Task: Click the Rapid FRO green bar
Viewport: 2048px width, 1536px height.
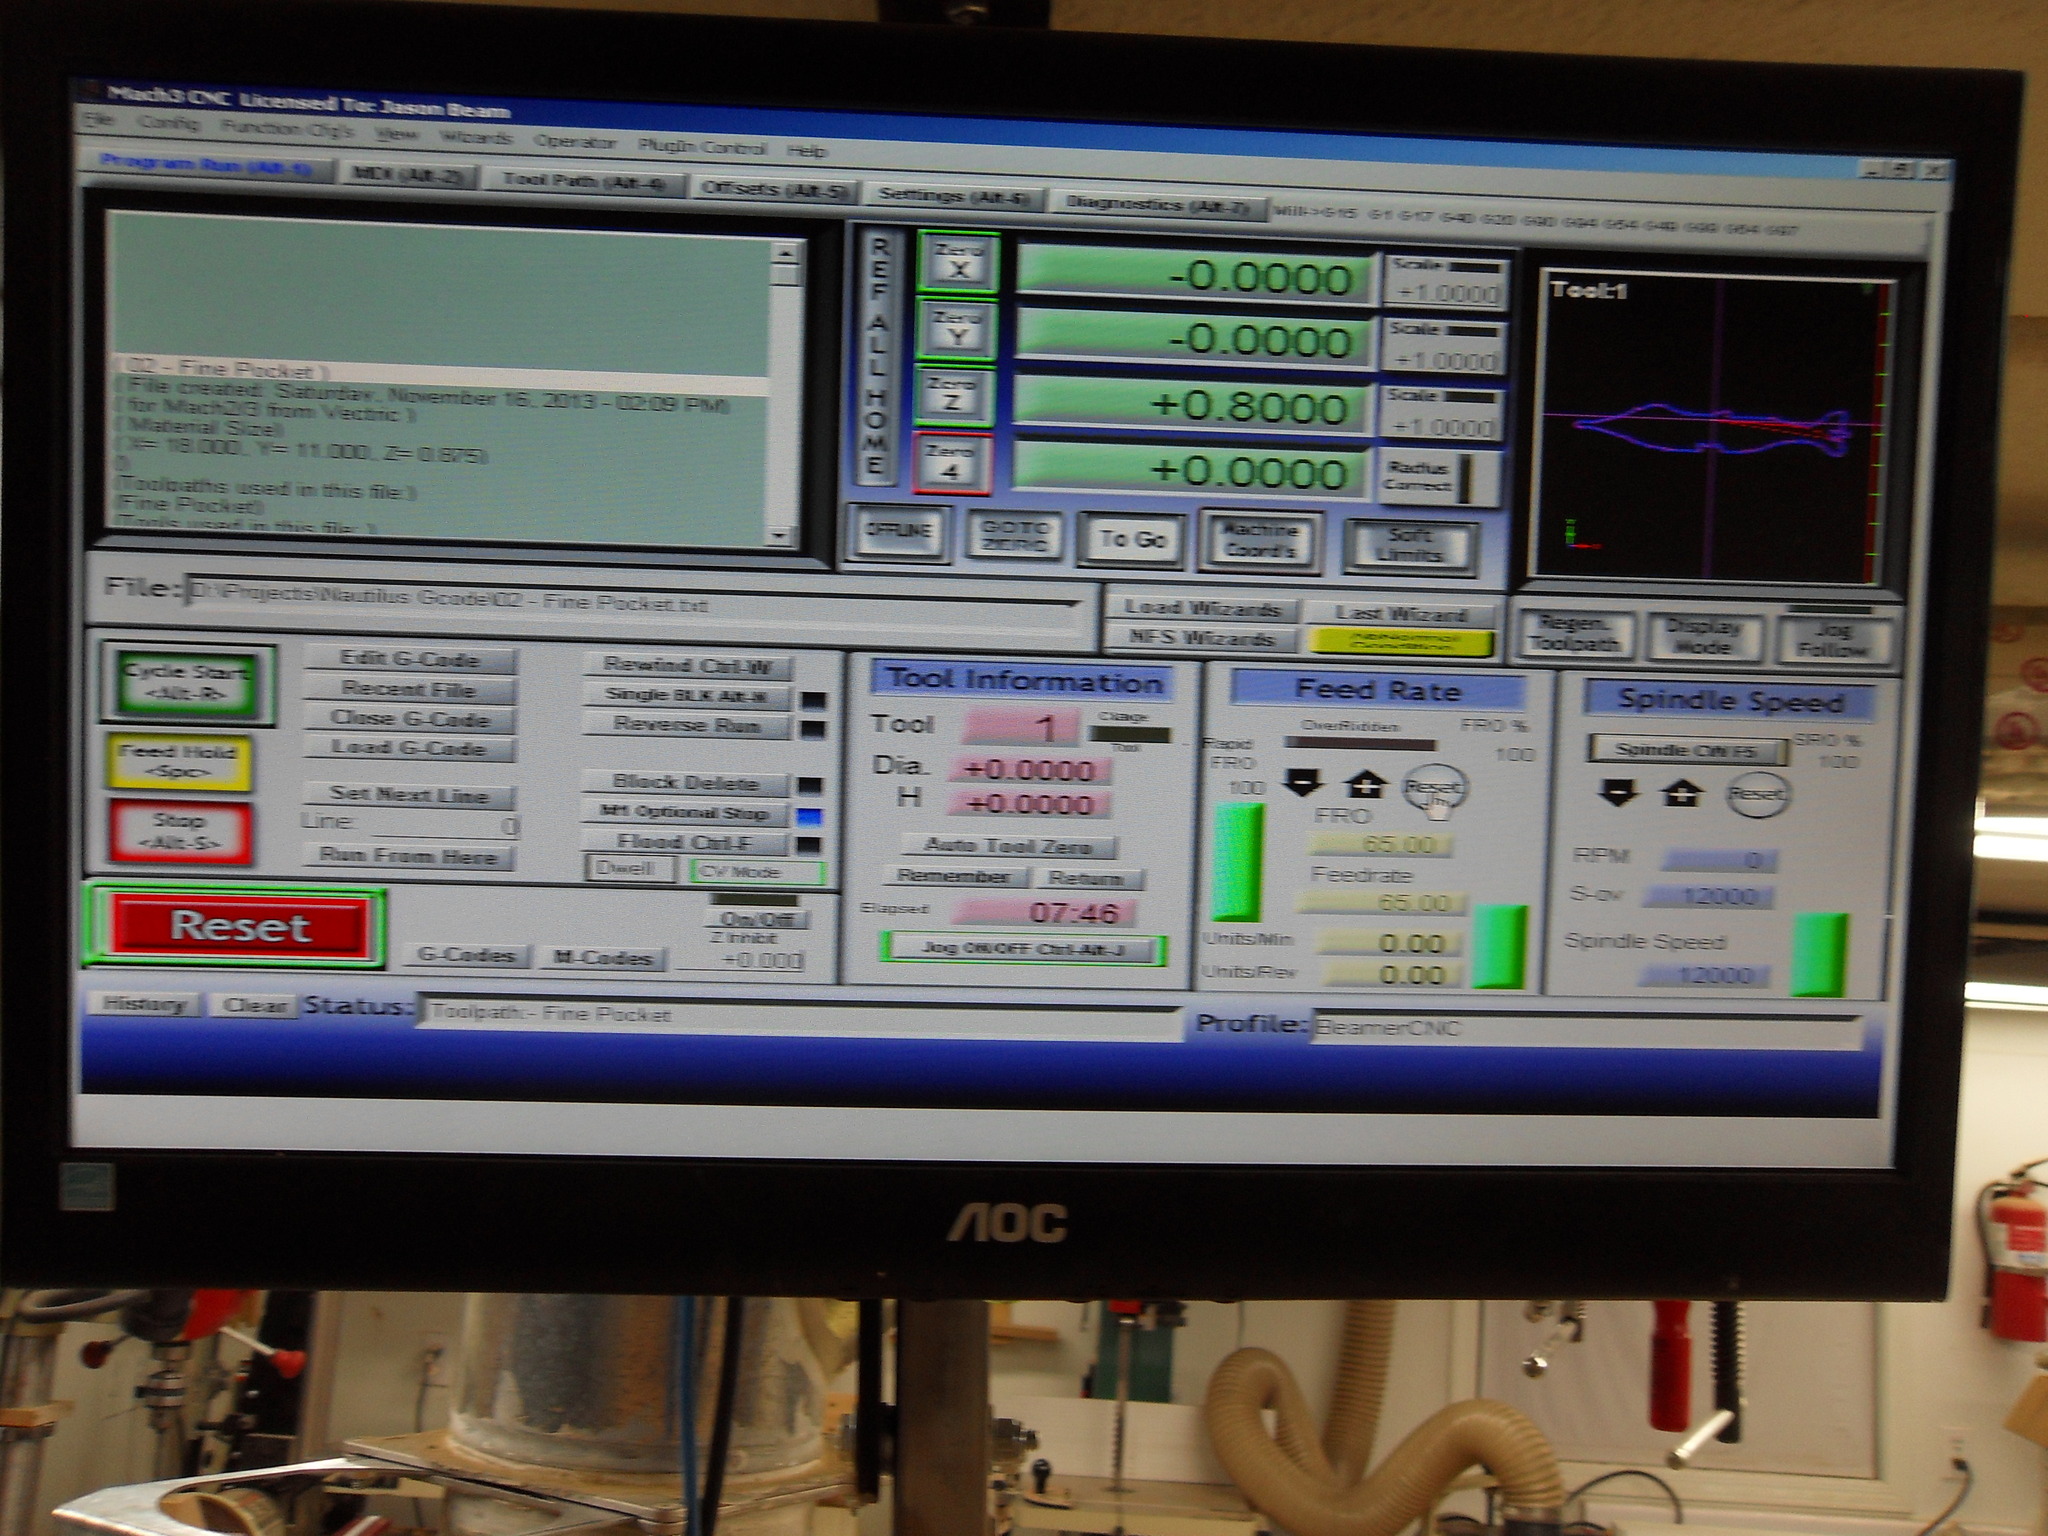Action: tap(1237, 862)
